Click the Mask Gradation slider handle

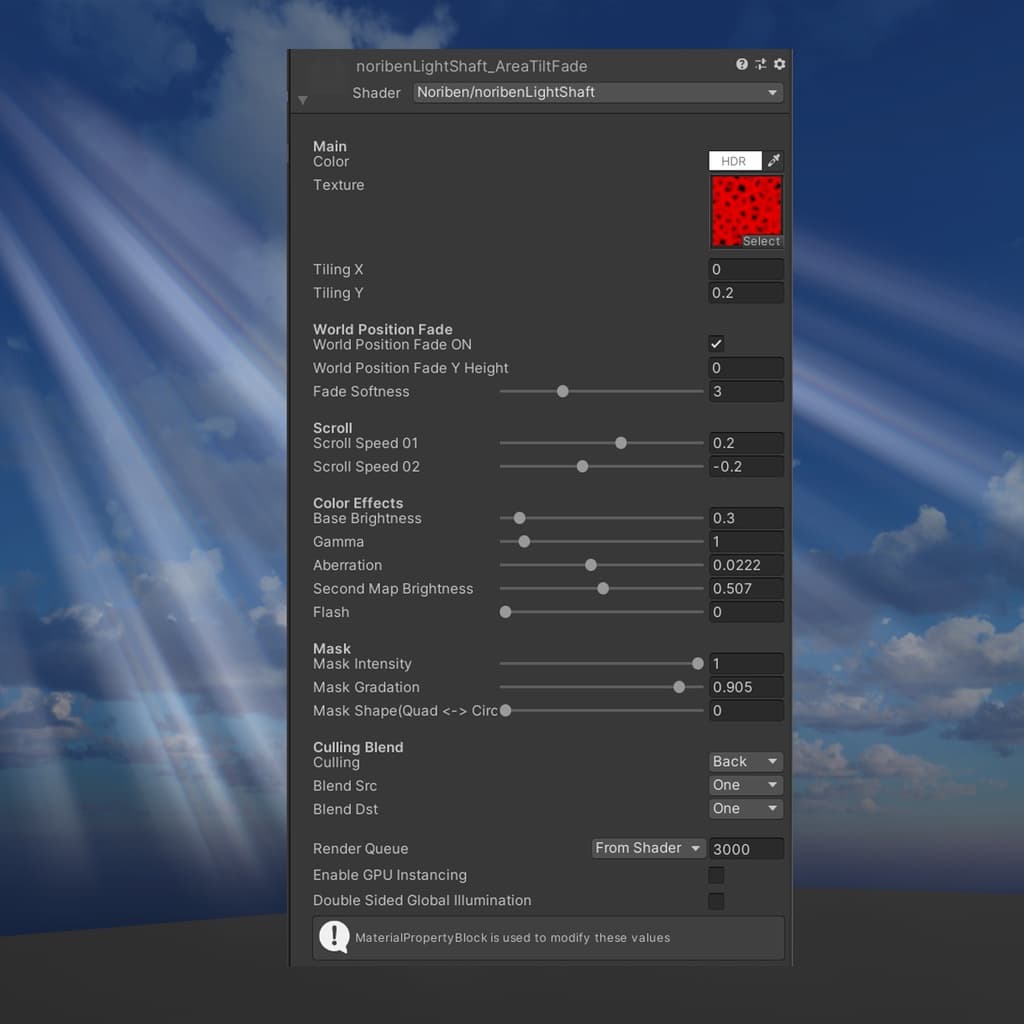(x=680, y=687)
